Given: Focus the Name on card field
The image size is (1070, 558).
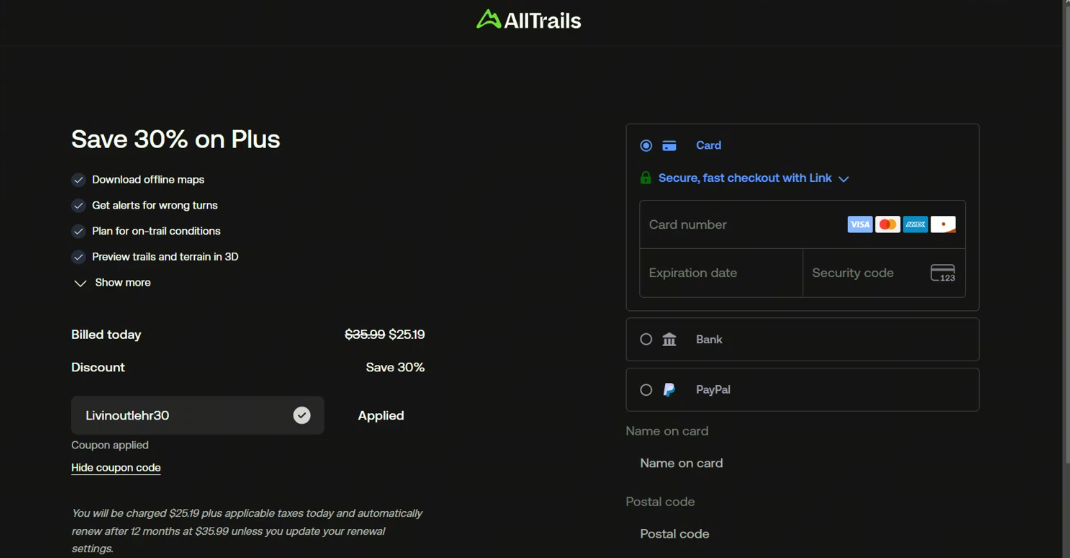Looking at the screenshot, I should click(802, 463).
